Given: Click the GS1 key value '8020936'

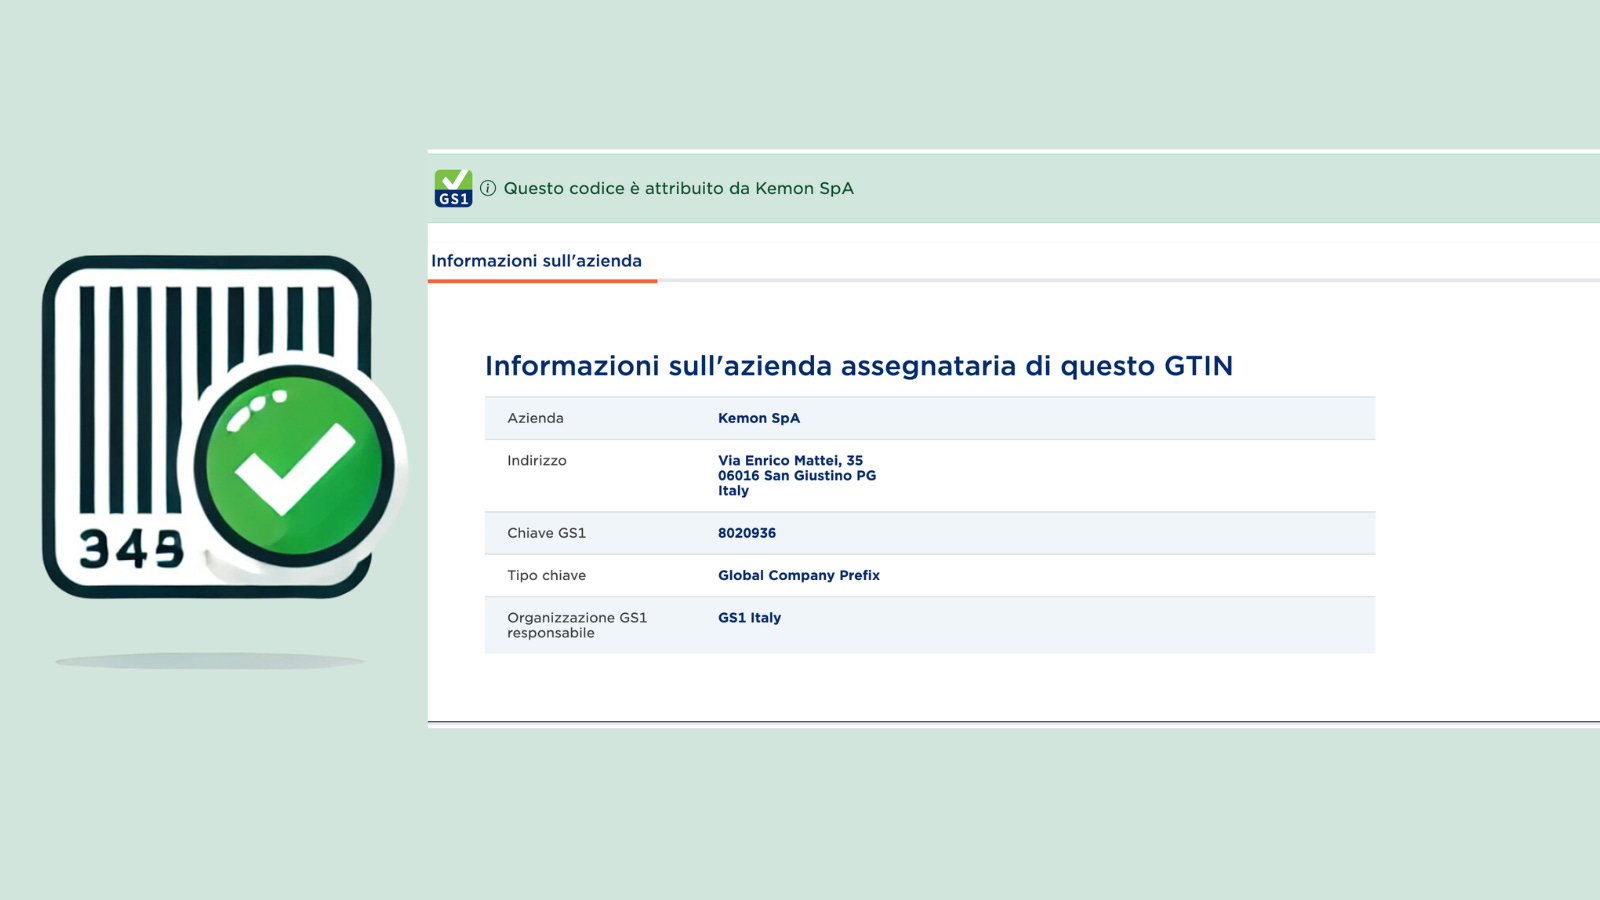Looking at the screenshot, I should click(747, 533).
